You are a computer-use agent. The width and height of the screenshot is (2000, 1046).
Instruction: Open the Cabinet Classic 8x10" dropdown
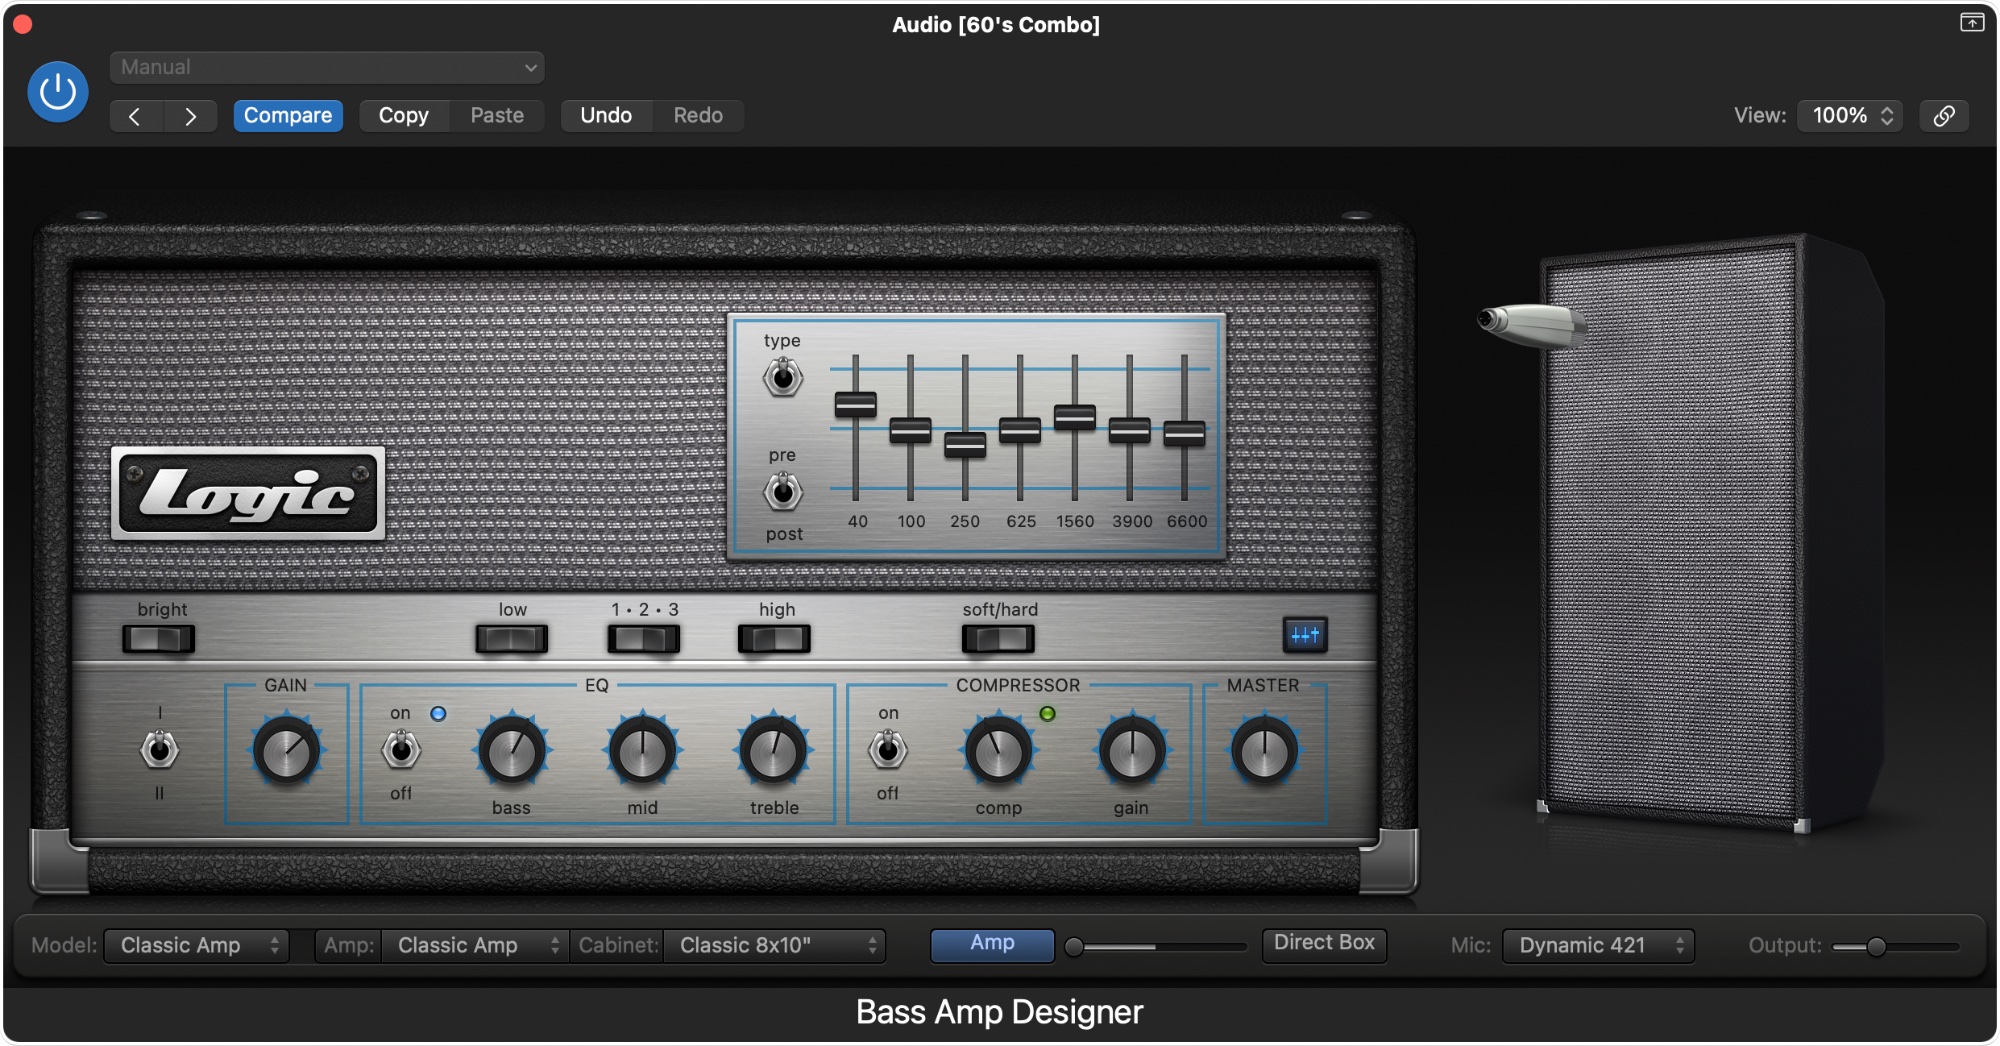(774, 945)
